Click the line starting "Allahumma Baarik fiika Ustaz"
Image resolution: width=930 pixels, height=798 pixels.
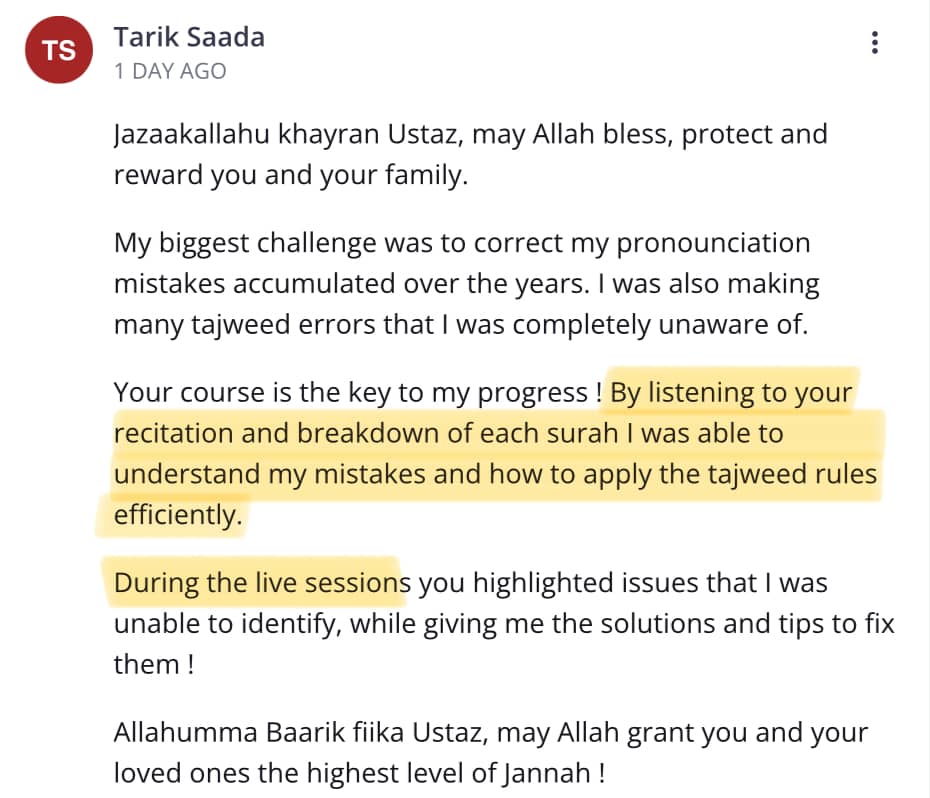[490, 733]
